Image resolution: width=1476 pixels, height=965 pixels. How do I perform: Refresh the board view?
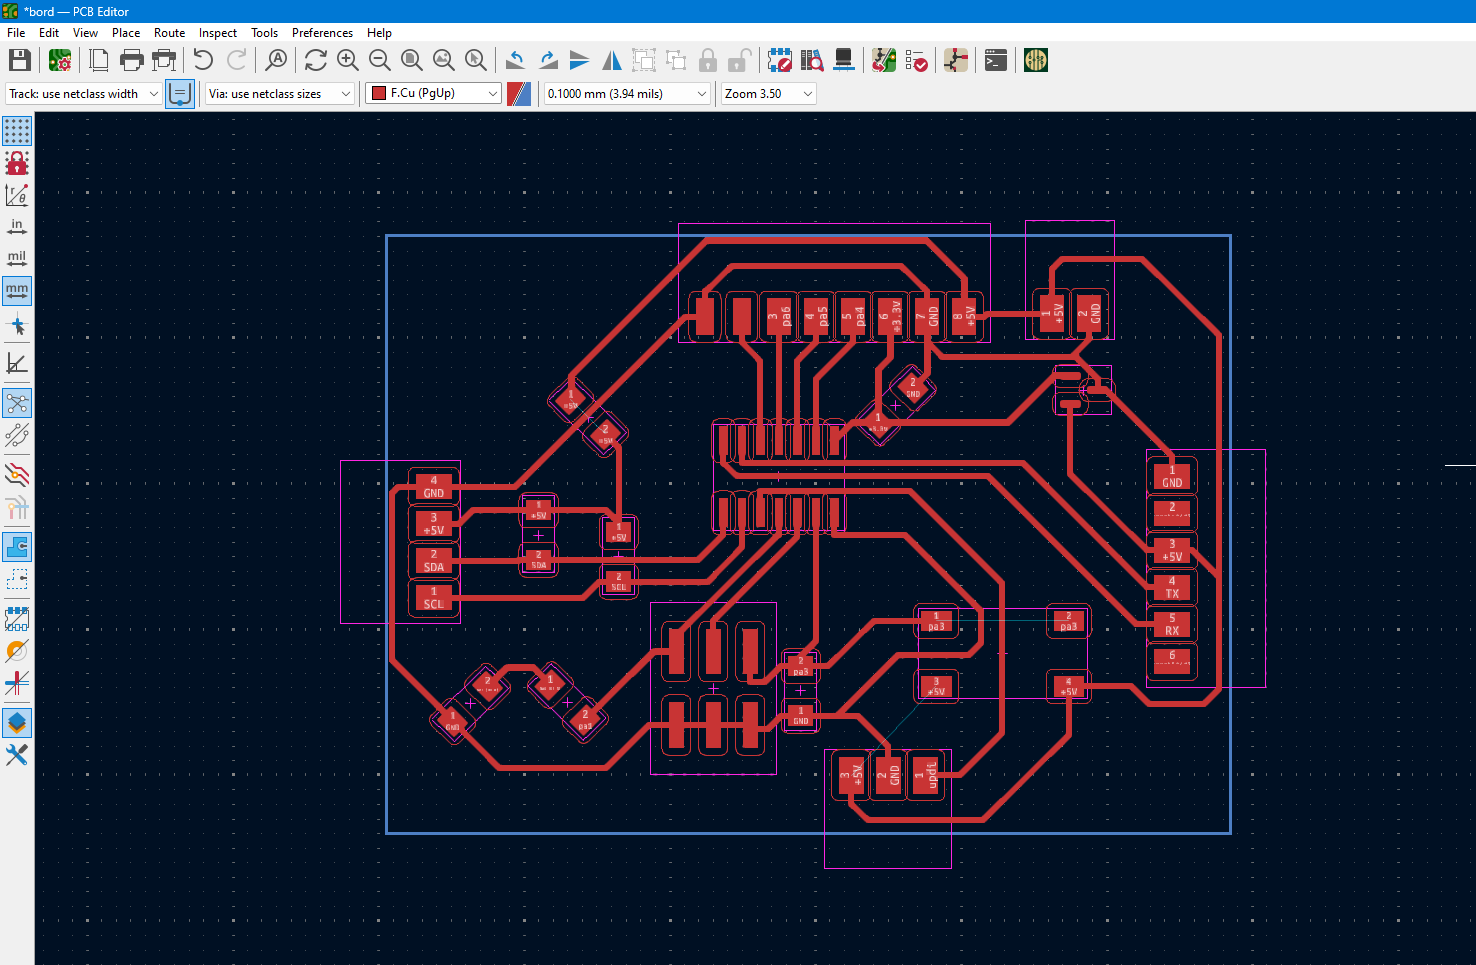point(316,61)
